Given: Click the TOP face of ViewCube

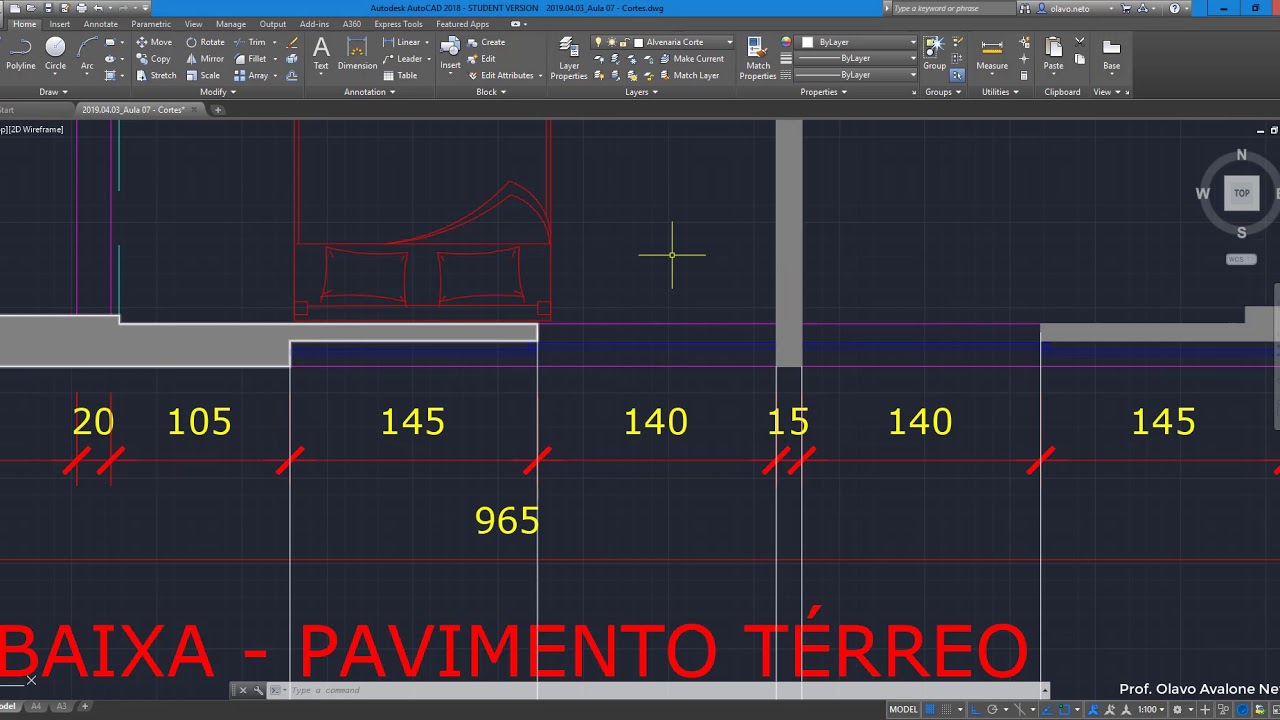Looking at the screenshot, I should (x=1241, y=193).
